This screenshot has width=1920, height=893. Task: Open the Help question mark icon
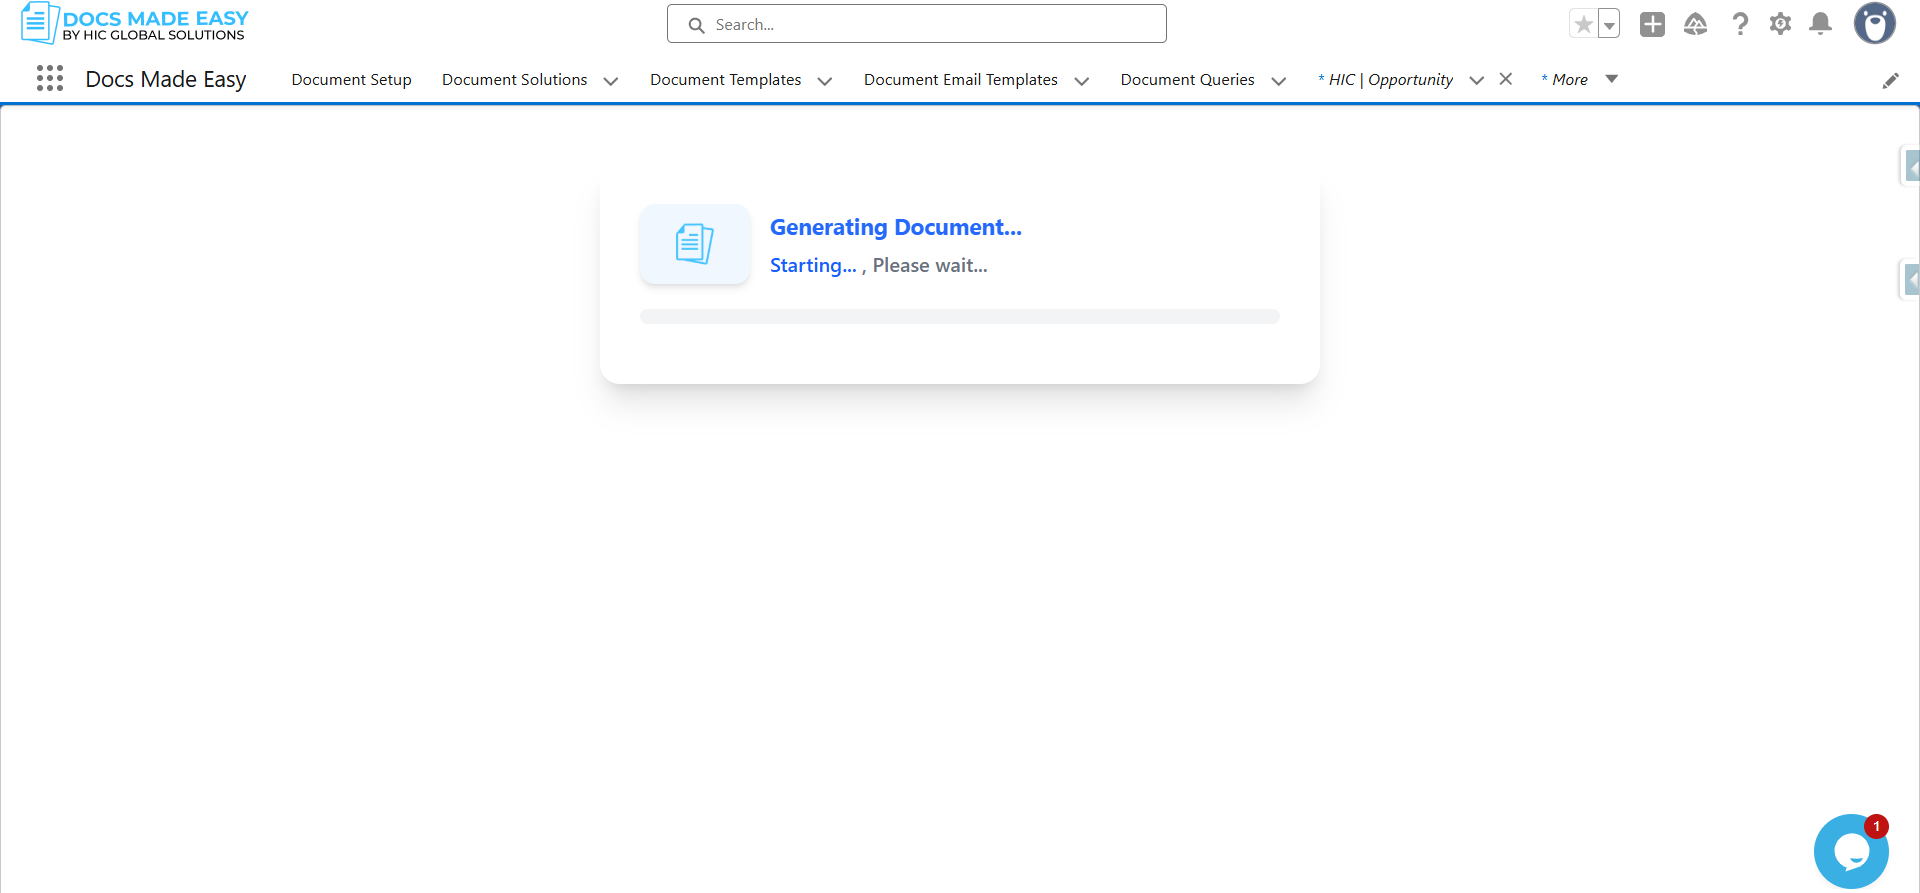pyautogui.click(x=1740, y=24)
